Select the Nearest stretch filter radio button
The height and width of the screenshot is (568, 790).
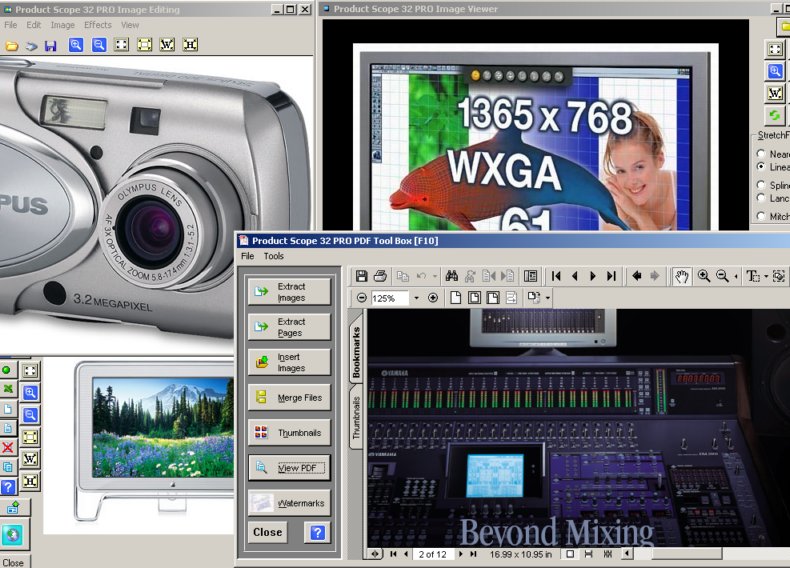(761, 154)
